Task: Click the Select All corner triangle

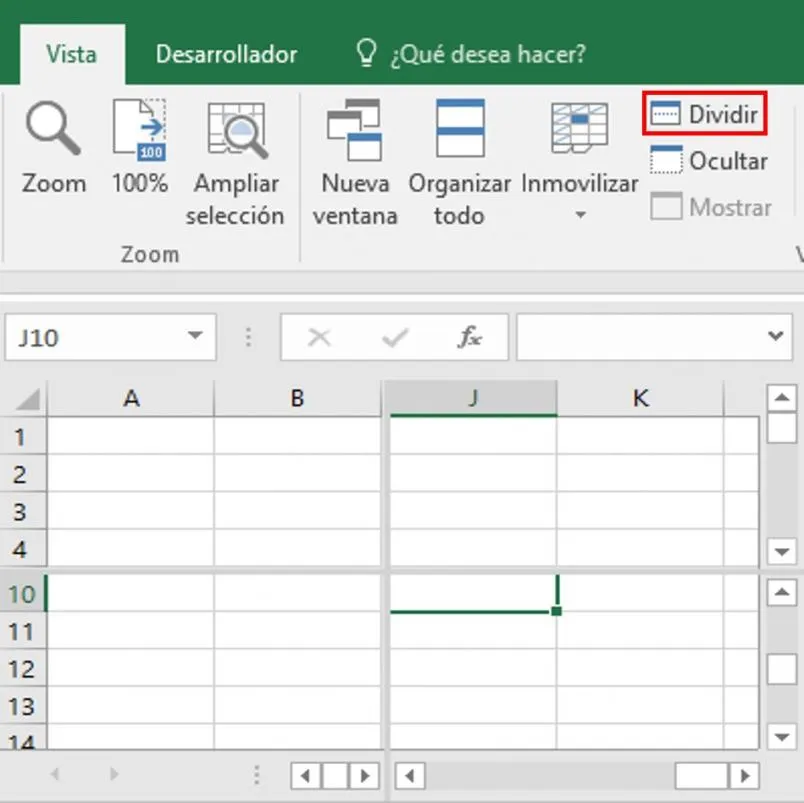Action: [x=27, y=399]
